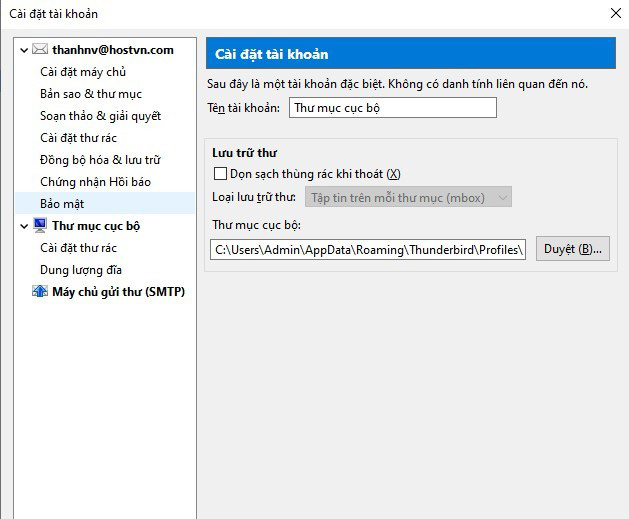Click the Máy chủ gửi thư SMTP icon
Viewport: 629px width, 519px height.
click(x=40, y=292)
